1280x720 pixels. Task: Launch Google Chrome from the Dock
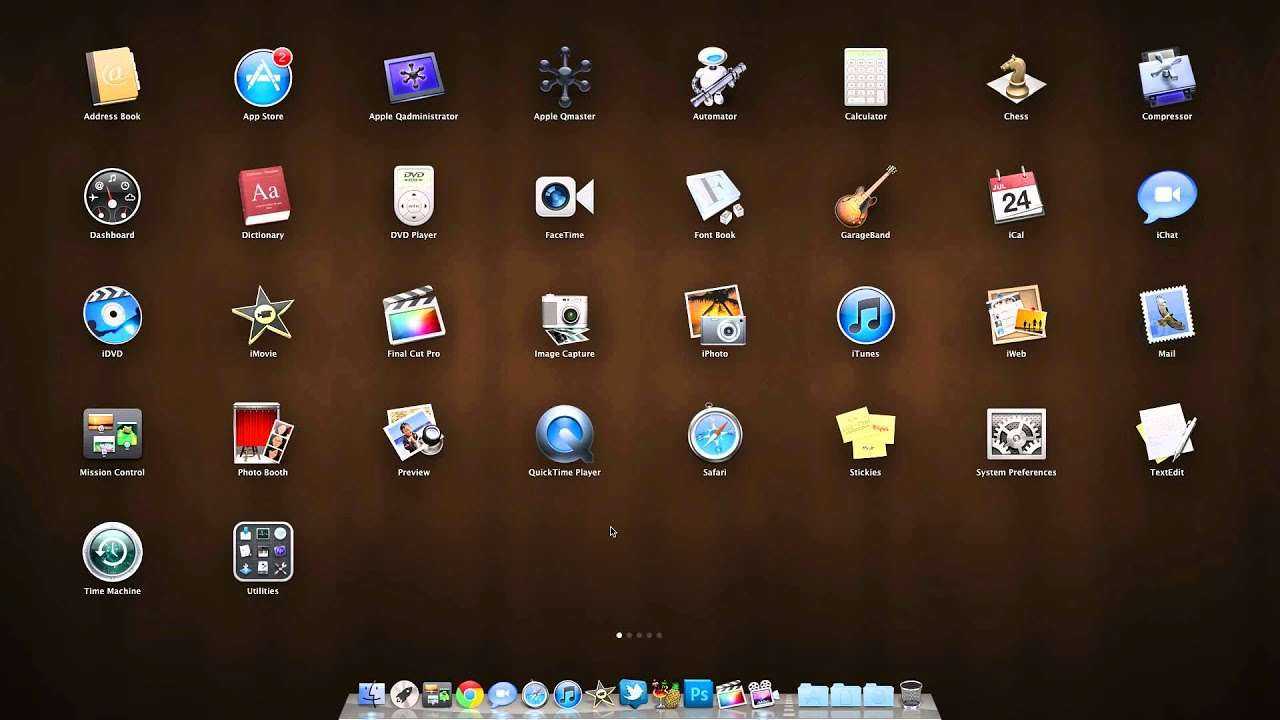(x=470, y=694)
